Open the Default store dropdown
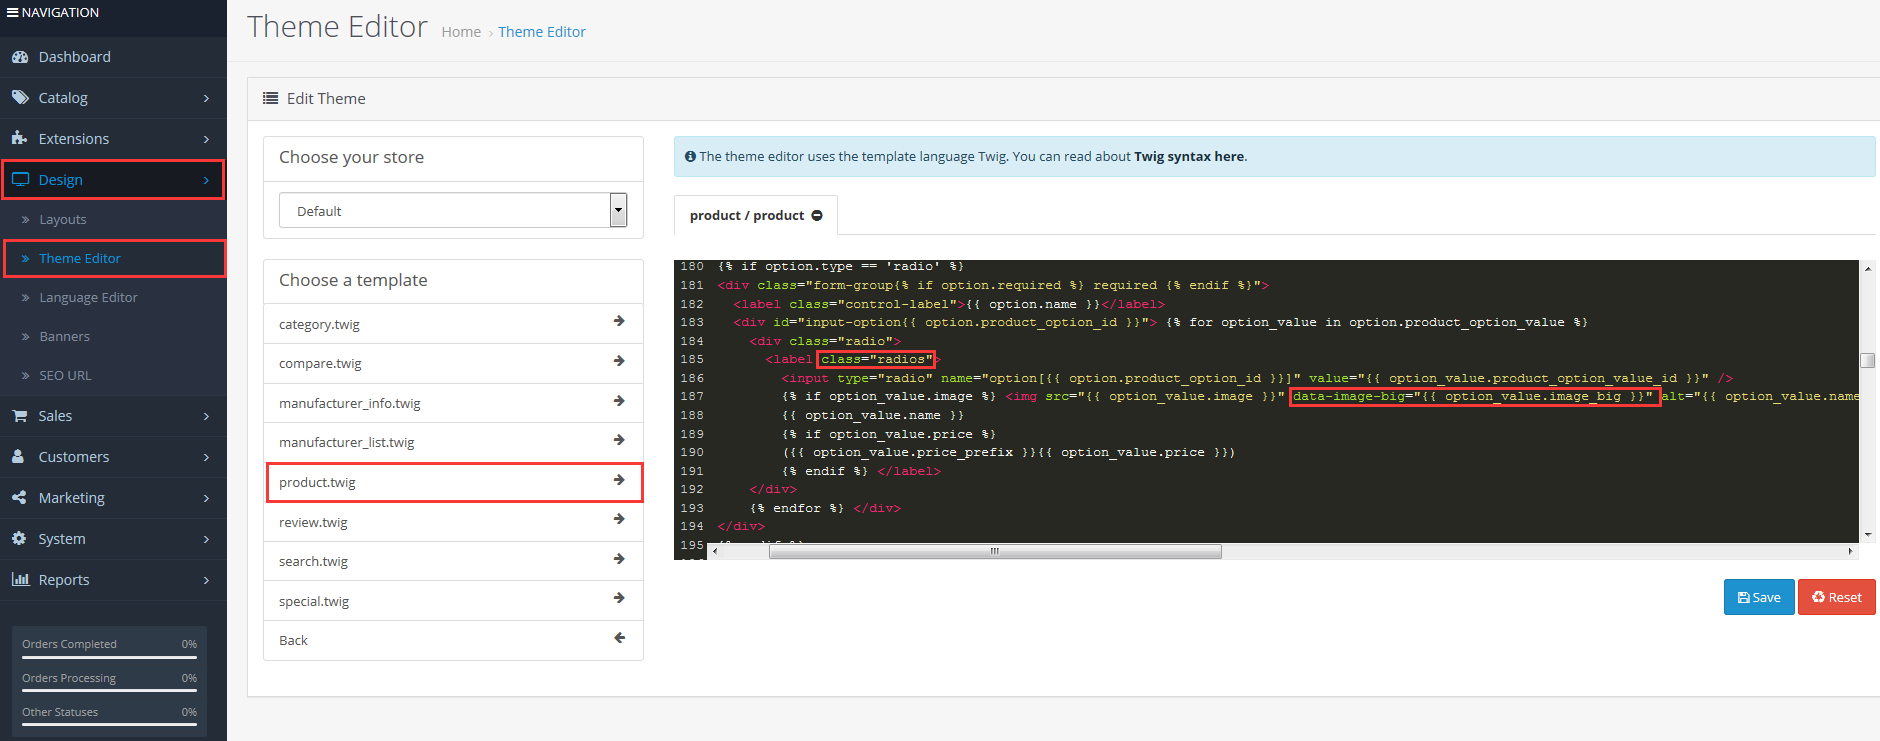Screen dimensions: 1880x741 click(453, 210)
